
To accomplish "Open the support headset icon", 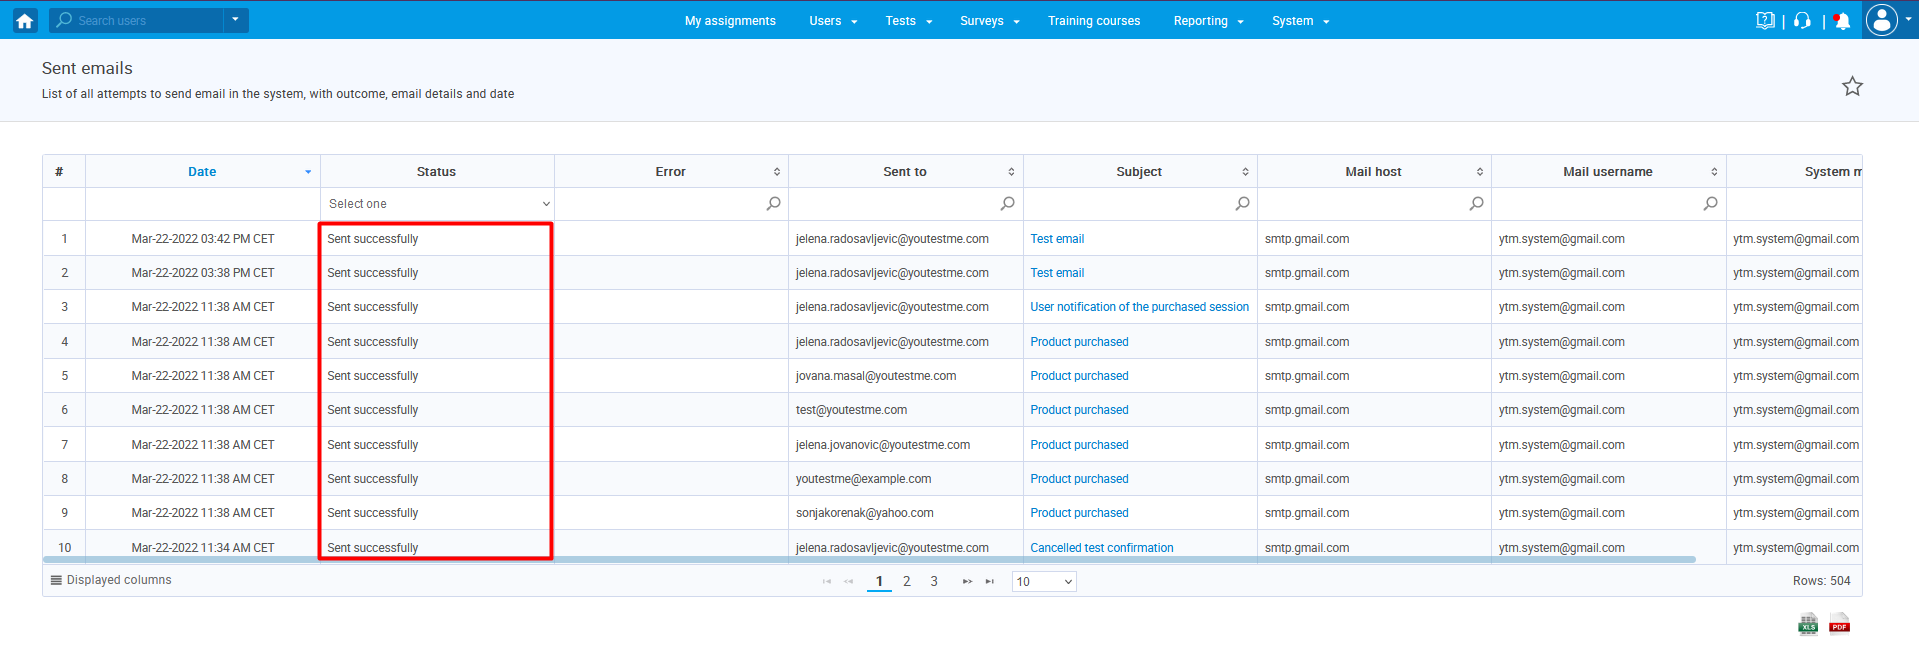I will pyautogui.click(x=1802, y=21).
